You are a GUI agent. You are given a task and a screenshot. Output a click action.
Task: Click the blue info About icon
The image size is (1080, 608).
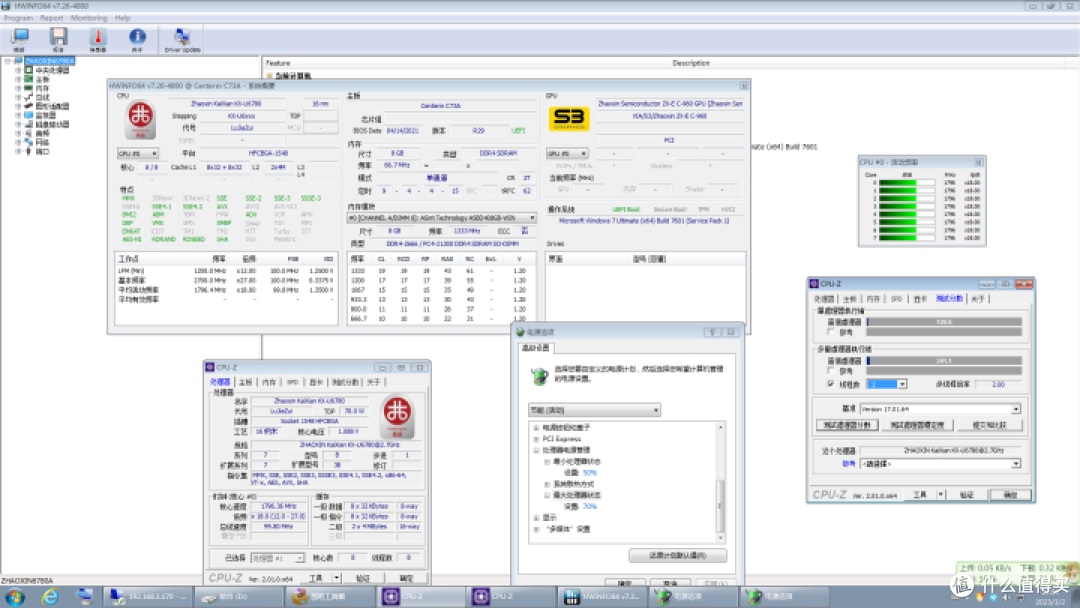(137, 36)
